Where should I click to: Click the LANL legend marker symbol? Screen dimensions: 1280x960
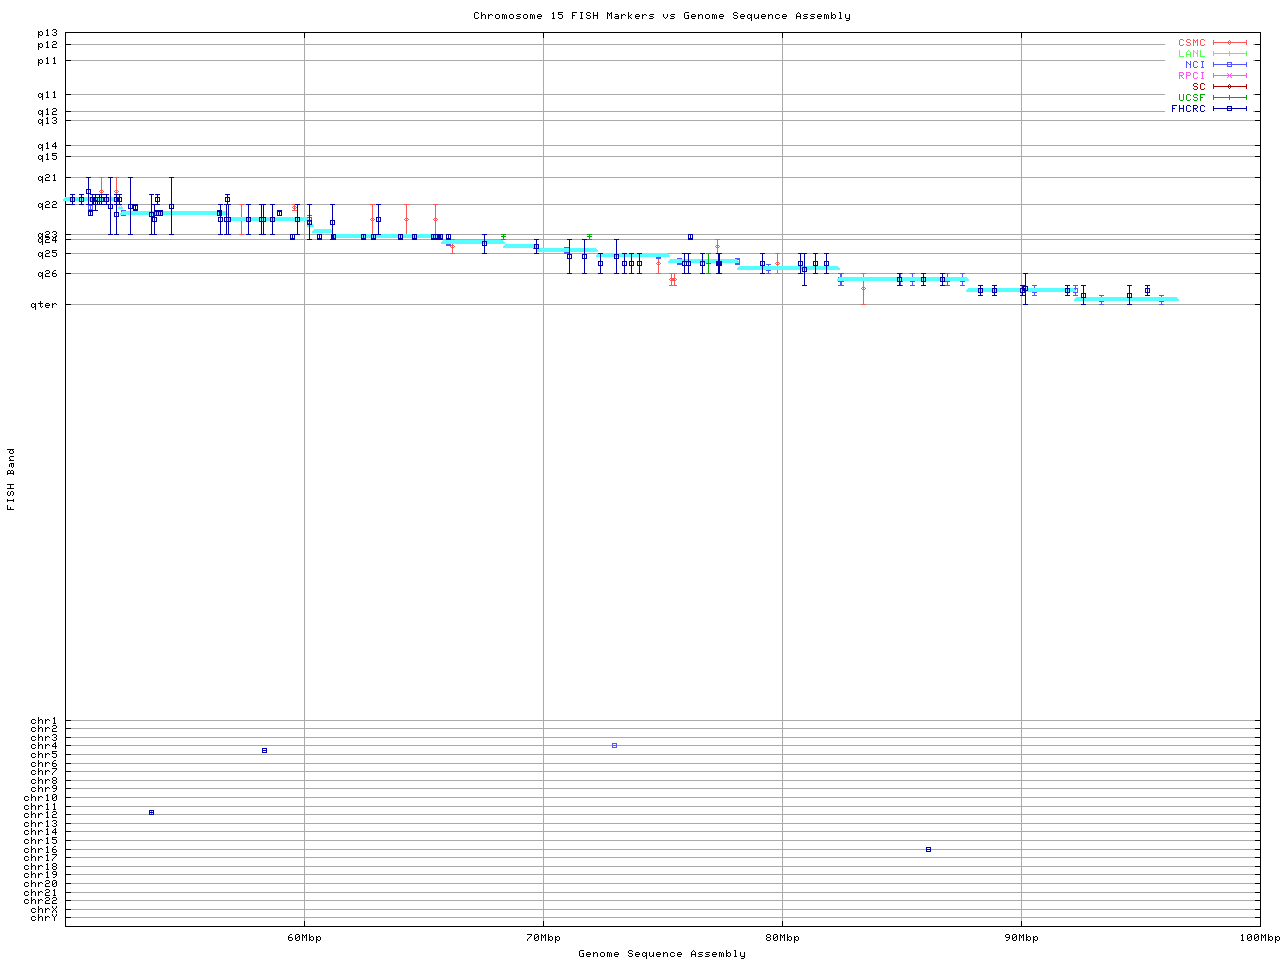[1229, 54]
